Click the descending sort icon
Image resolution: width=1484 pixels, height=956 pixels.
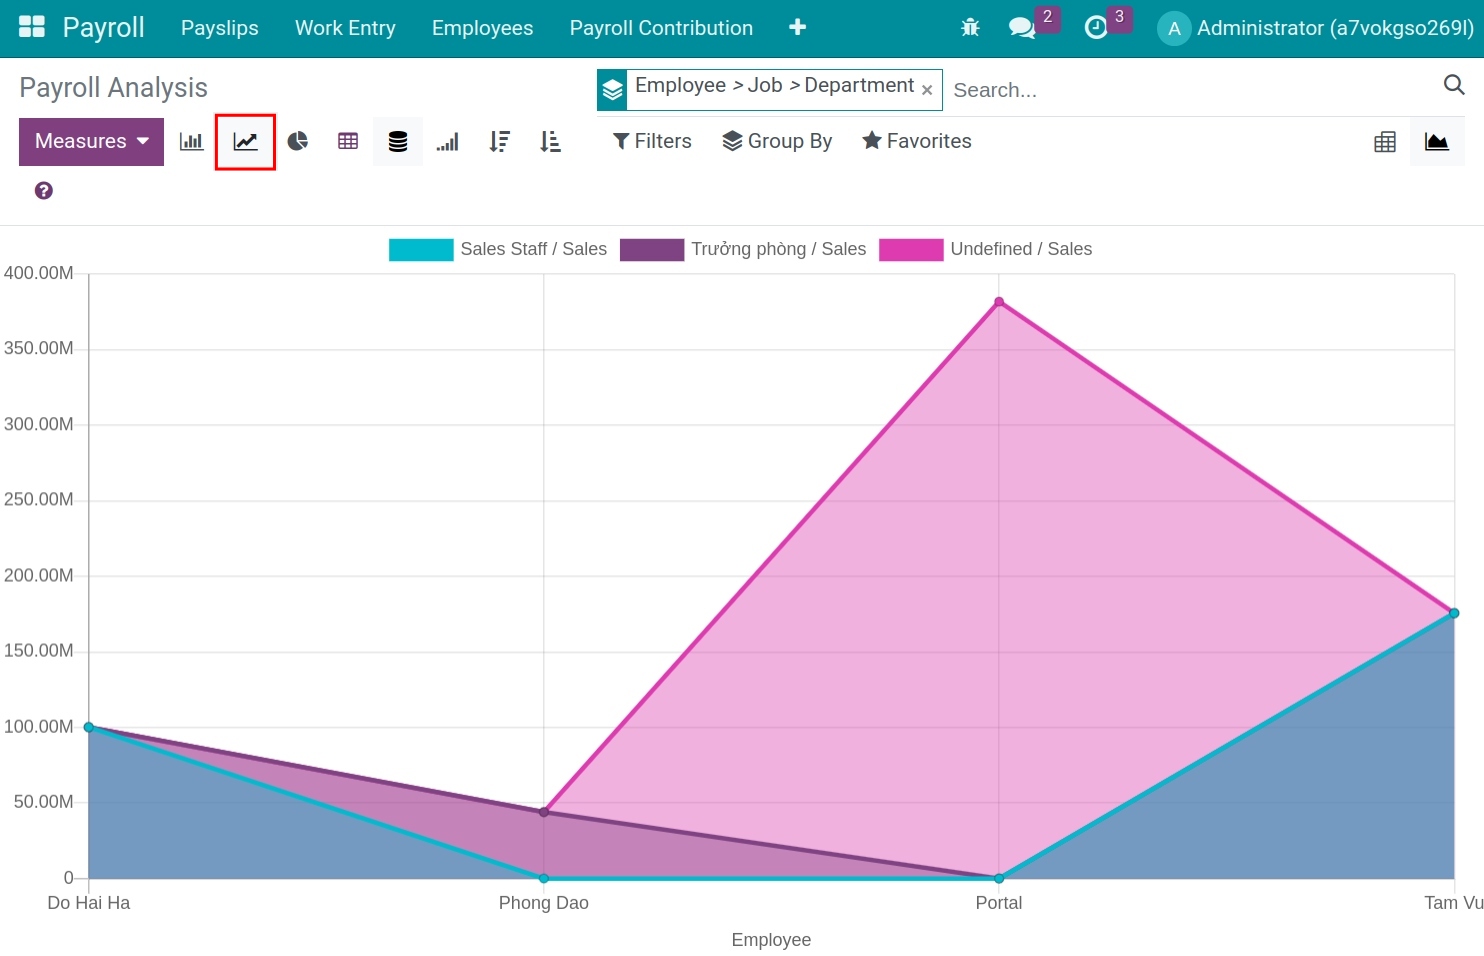pos(499,141)
